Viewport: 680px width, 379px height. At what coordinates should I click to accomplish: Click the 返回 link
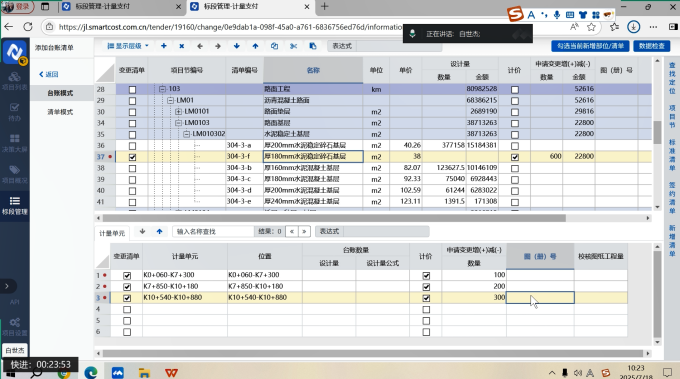(49, 74)
